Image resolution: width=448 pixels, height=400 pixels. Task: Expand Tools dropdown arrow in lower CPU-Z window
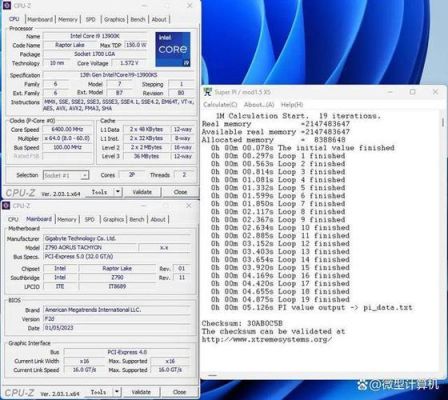(117, 392)
